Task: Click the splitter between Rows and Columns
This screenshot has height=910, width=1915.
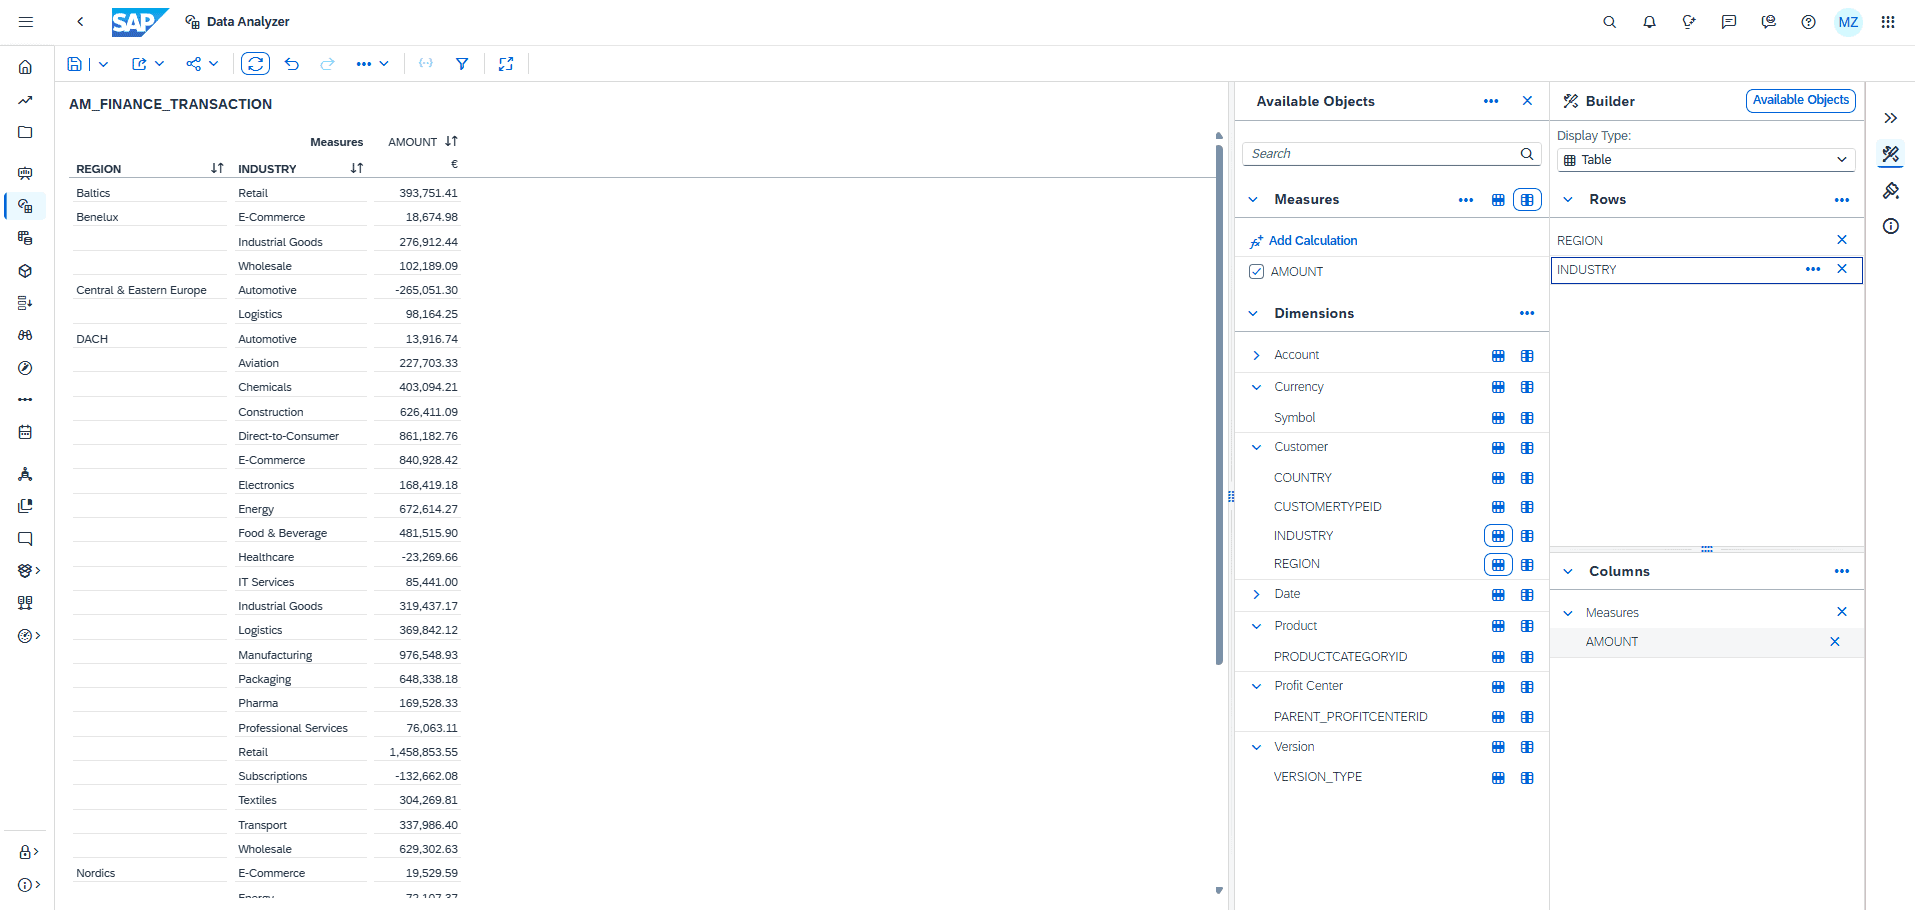Action: (x=1707, y=549)
